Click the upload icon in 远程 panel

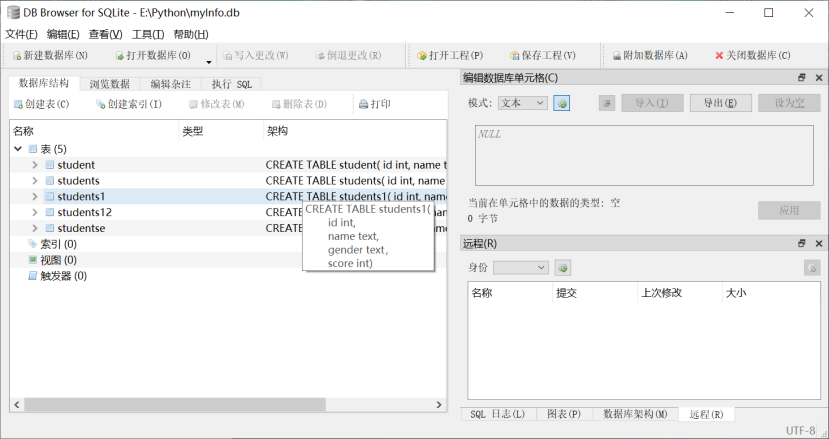812,268
